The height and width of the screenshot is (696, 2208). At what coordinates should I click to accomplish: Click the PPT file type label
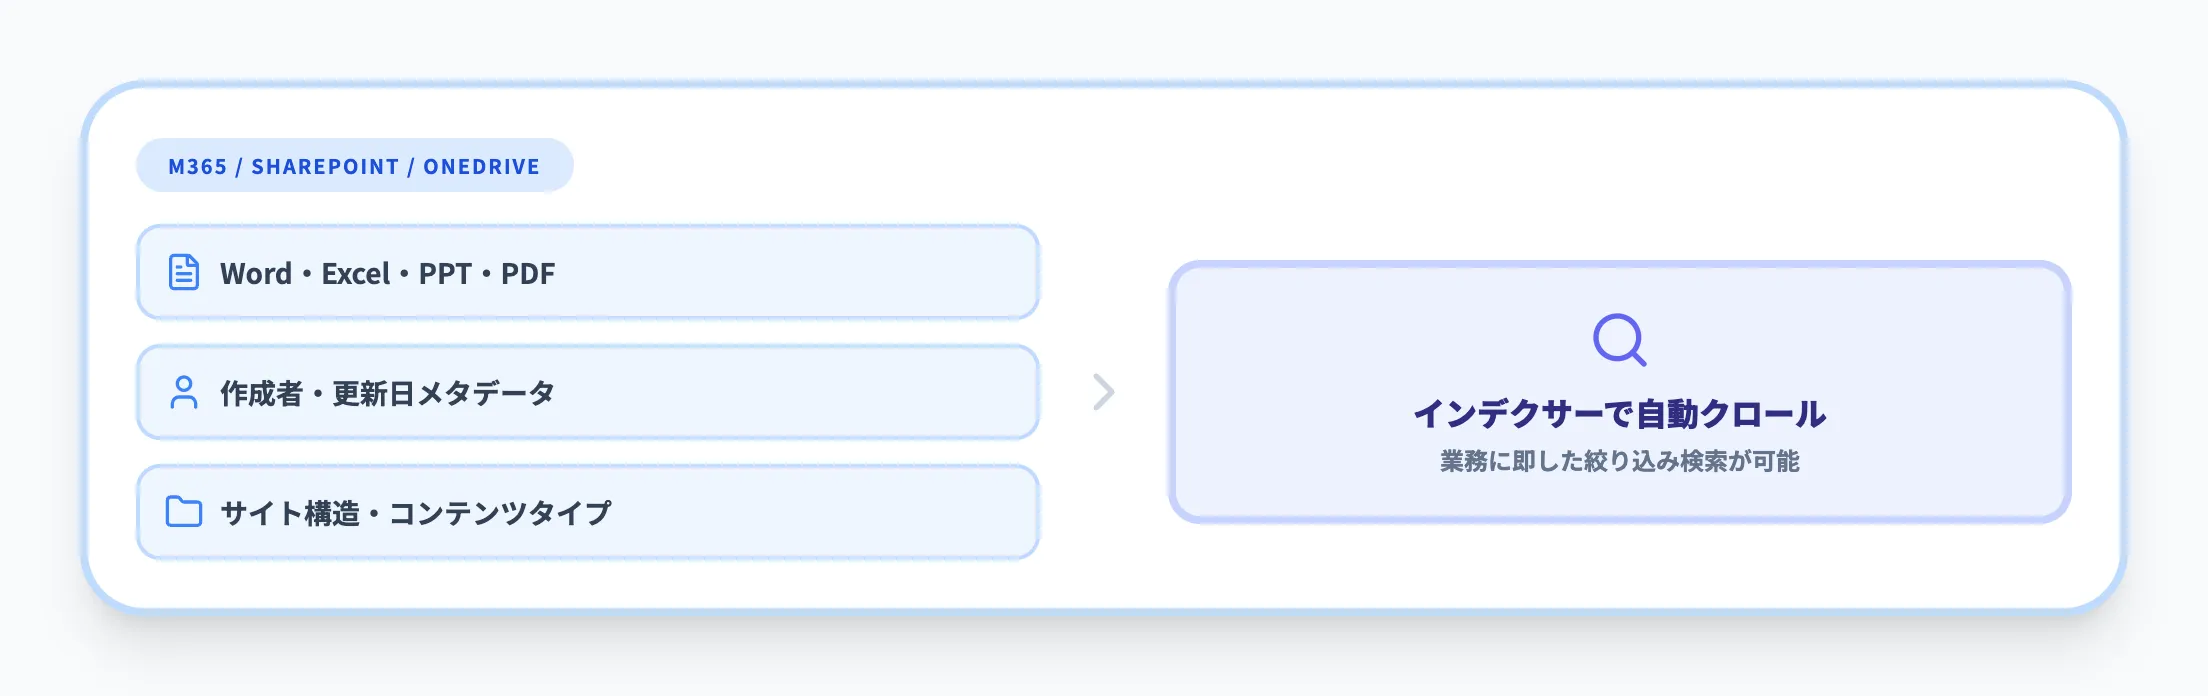(x=445, y=273)
